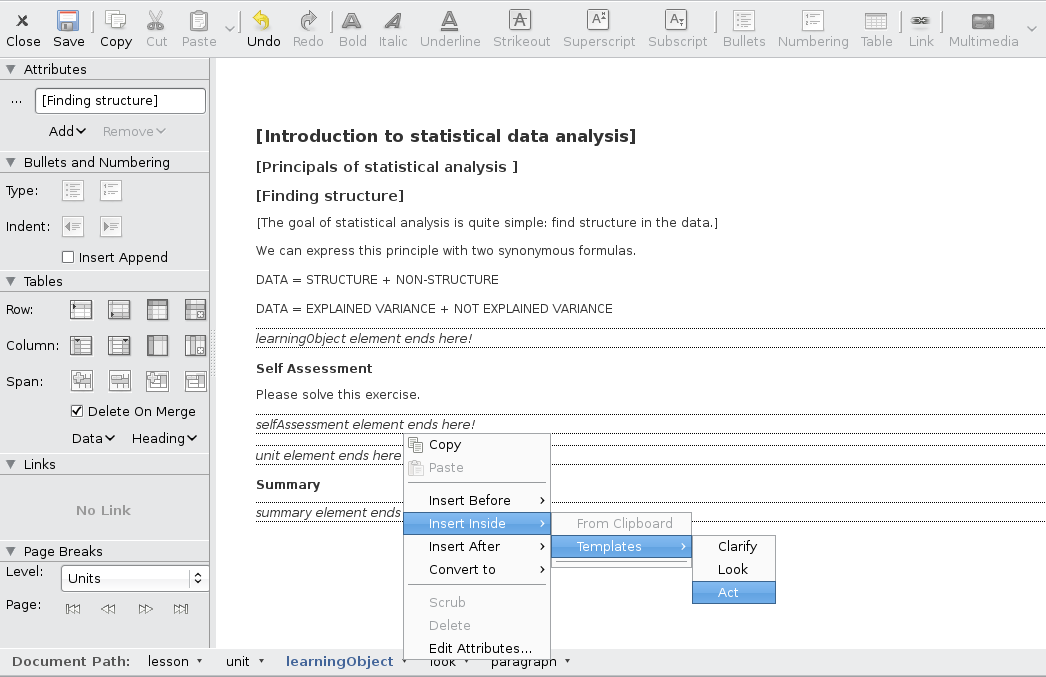Click the Copy toolbar icon
1046x677 pixels.
pyautogui.click(x=116, y=21)
